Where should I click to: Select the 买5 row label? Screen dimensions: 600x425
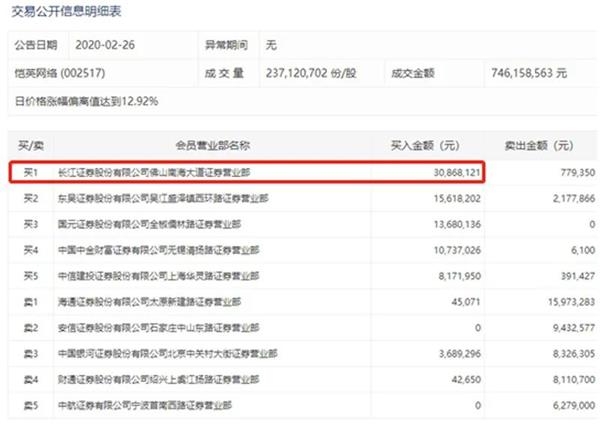31,276
